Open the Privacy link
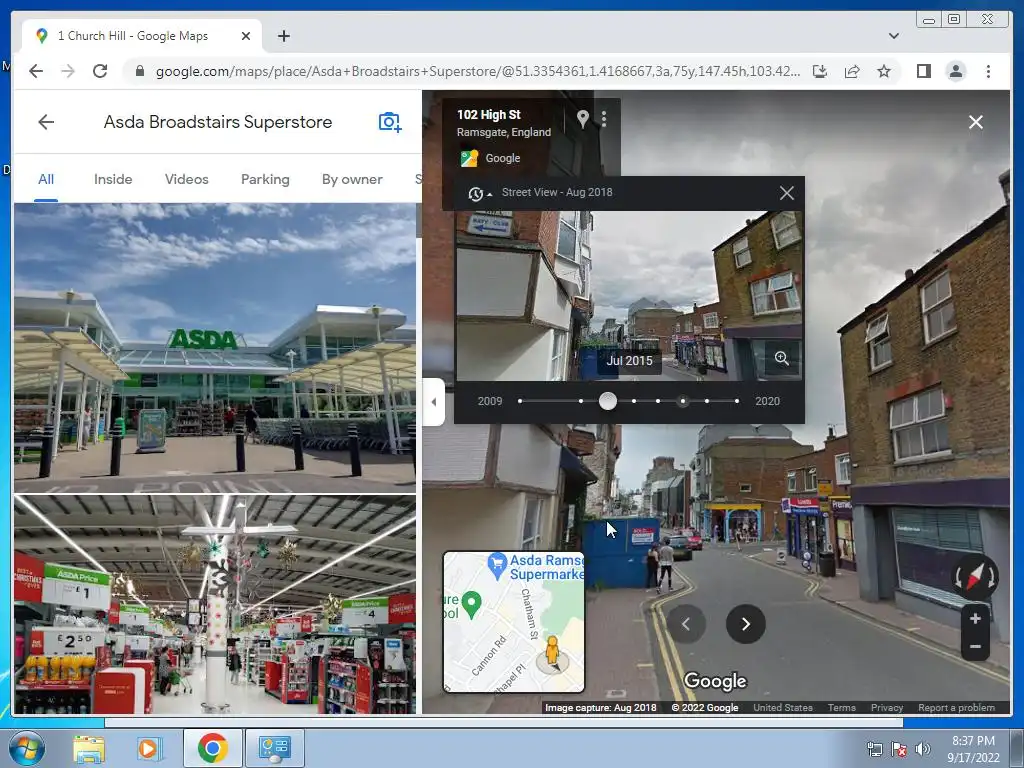 click(887, 707)
